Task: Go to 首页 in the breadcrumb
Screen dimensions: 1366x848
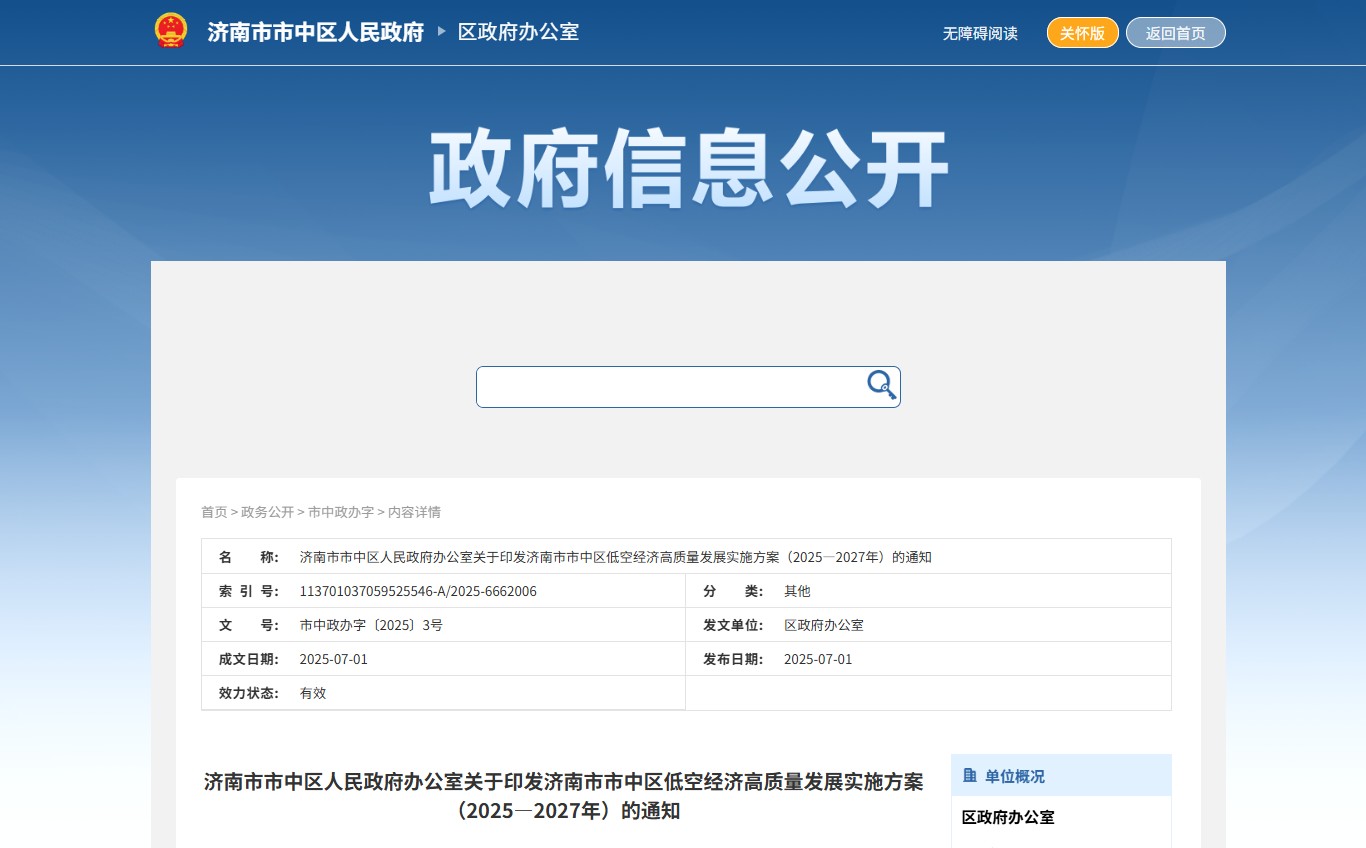Action: click(214, 512)
